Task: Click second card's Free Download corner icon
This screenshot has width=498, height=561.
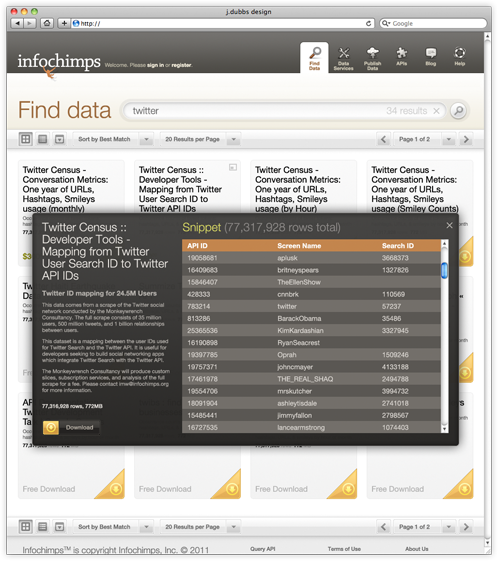Action: [x=231, y=488]
